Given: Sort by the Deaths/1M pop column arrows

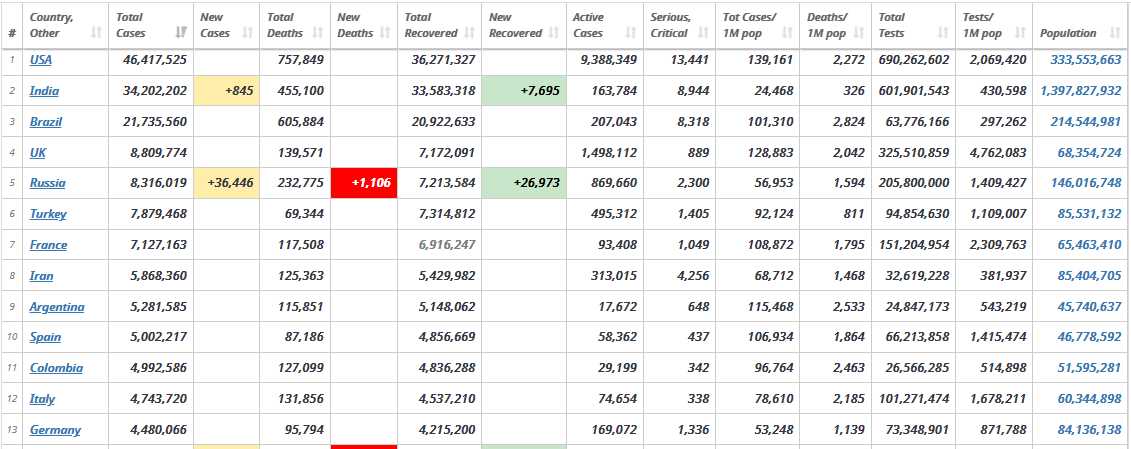Looking at the screenshot, I should pyautogui.click(x=859, y=33).
